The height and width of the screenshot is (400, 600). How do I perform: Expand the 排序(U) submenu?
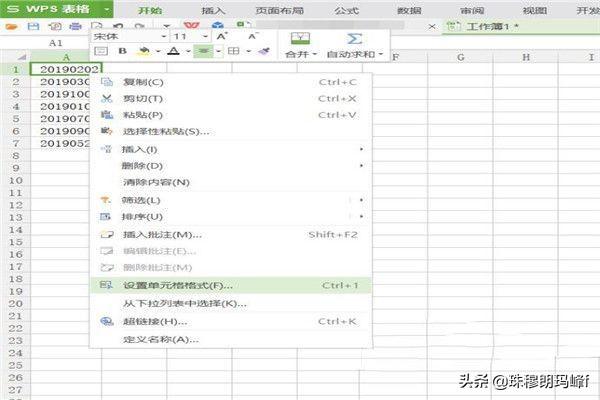point(231,217)
